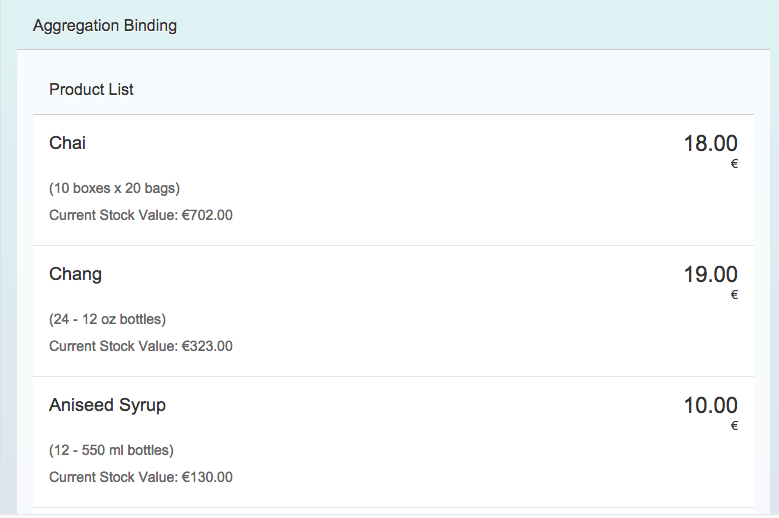This screenshot has width=779, height=518.
Task: Open the Chang product name
Action: click(75, 274)
